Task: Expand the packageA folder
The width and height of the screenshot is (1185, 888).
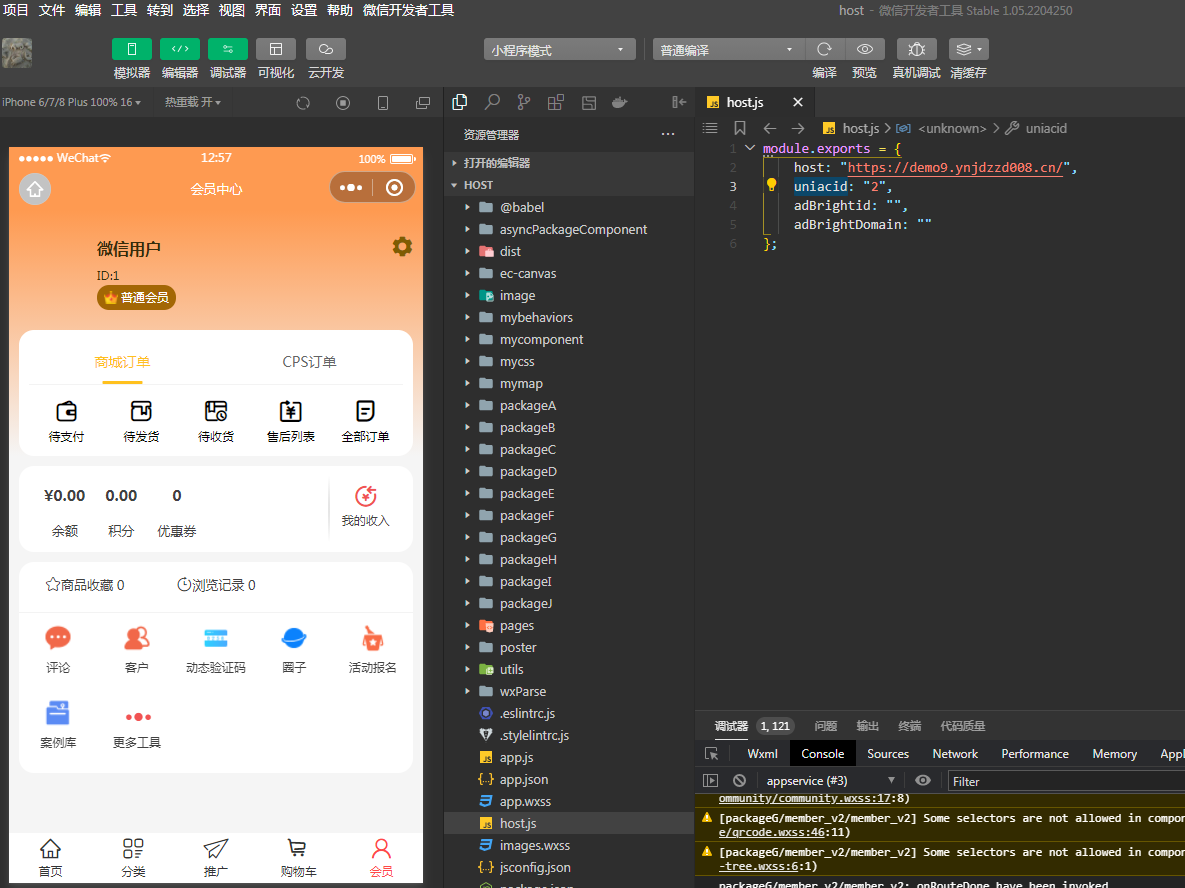Action: (x=528, y=406)
